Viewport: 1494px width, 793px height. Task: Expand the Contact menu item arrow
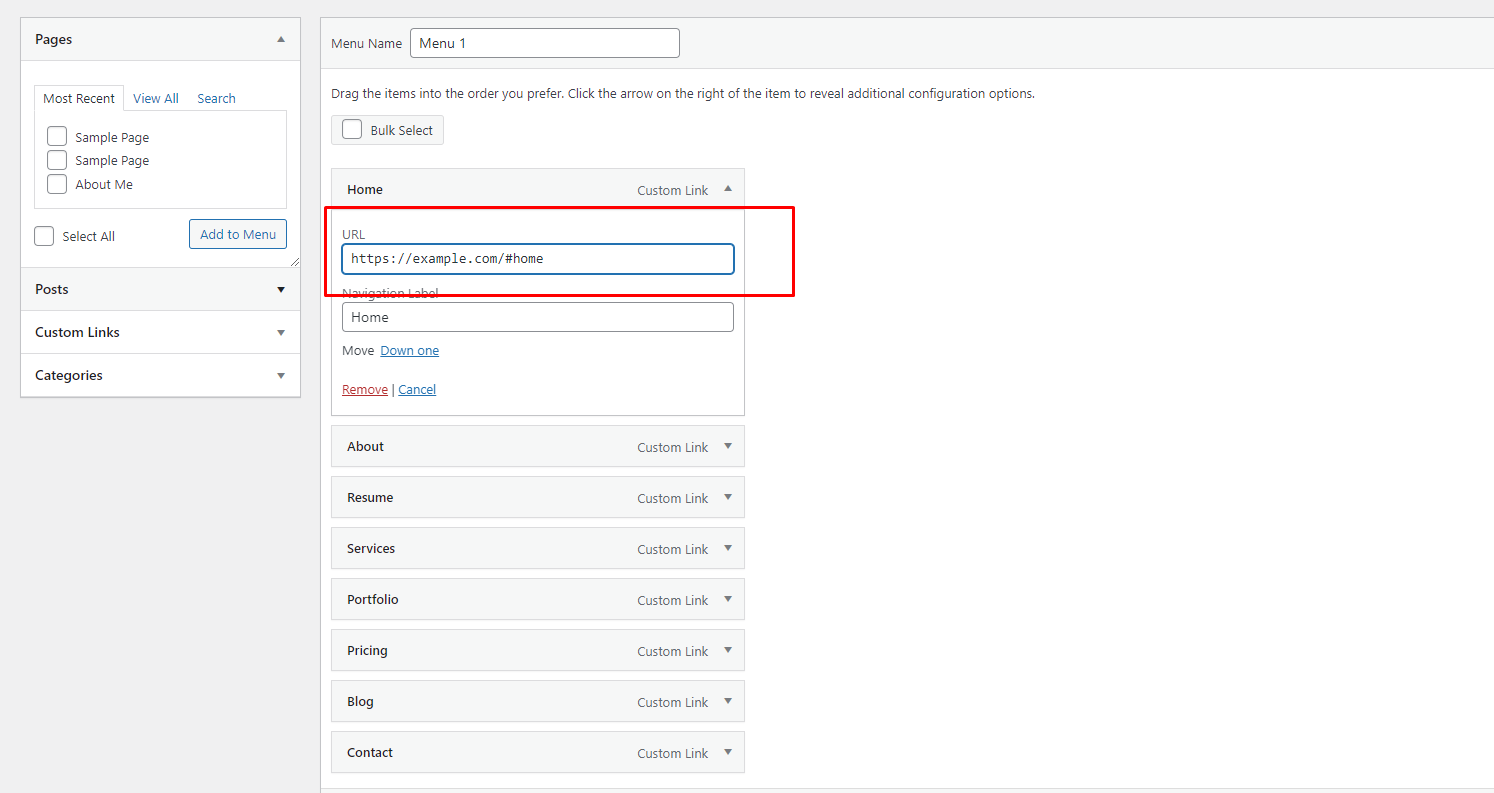[727, 753]
